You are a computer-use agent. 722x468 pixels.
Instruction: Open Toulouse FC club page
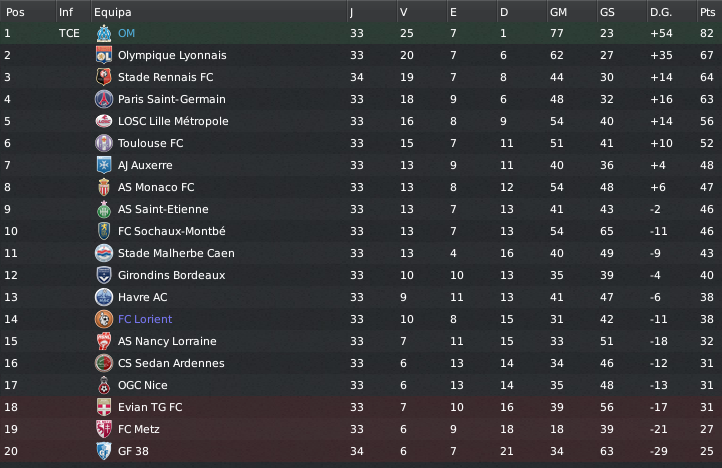[x=150, y=143]
